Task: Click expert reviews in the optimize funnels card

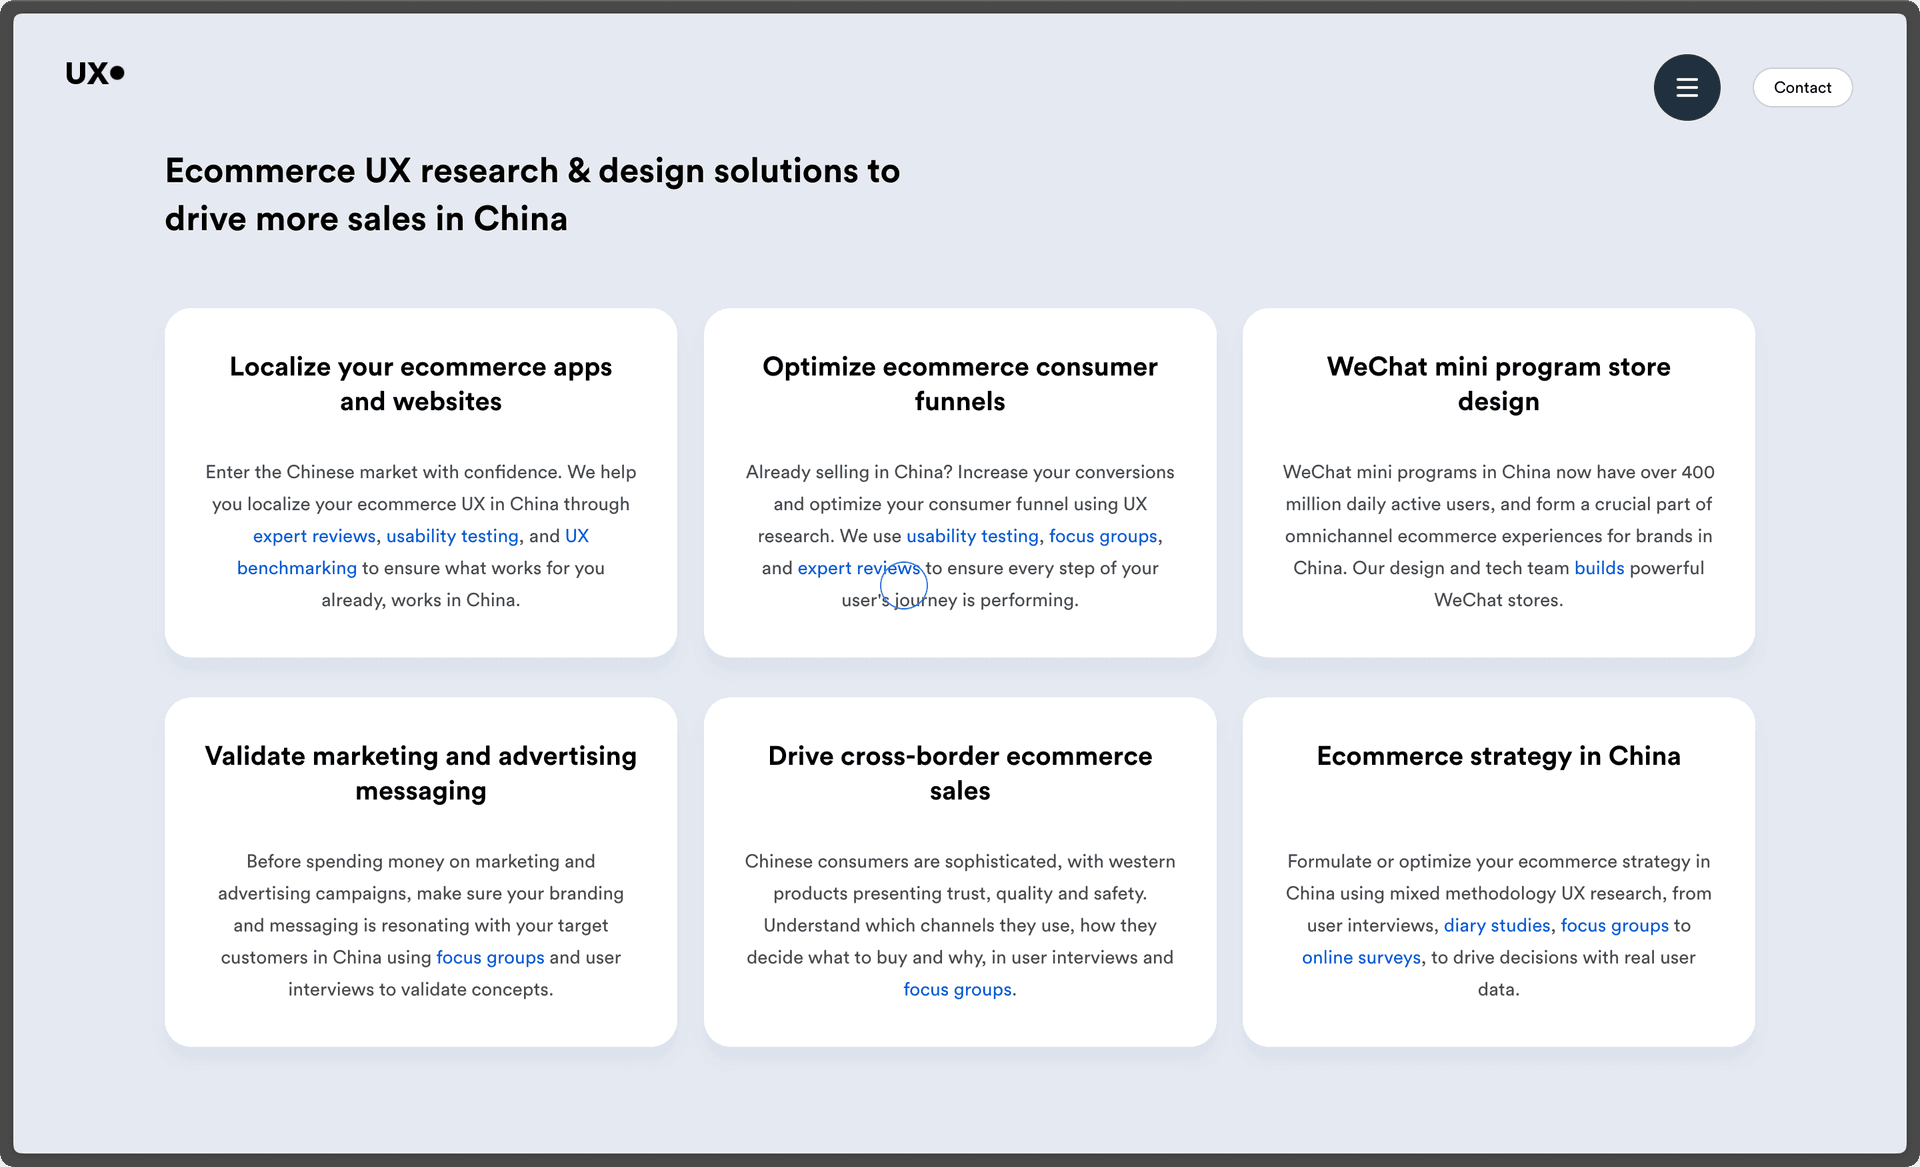Action: click(x=859, y=568)
